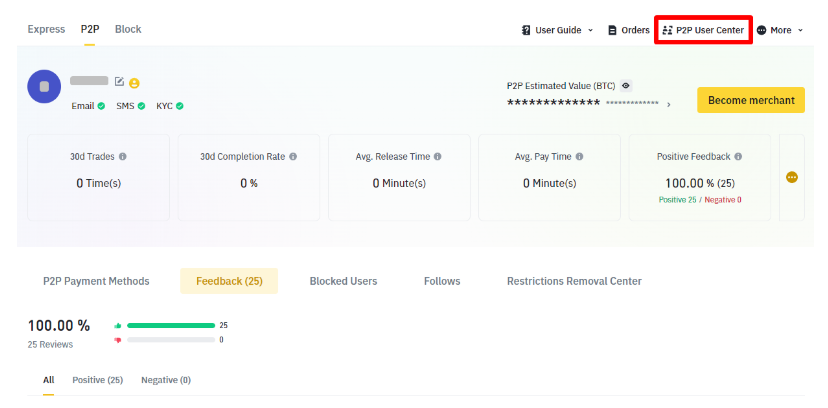Open Orders from the top bar
The height and width of the screenshot is (408, 828).
(x=628, y=30)
